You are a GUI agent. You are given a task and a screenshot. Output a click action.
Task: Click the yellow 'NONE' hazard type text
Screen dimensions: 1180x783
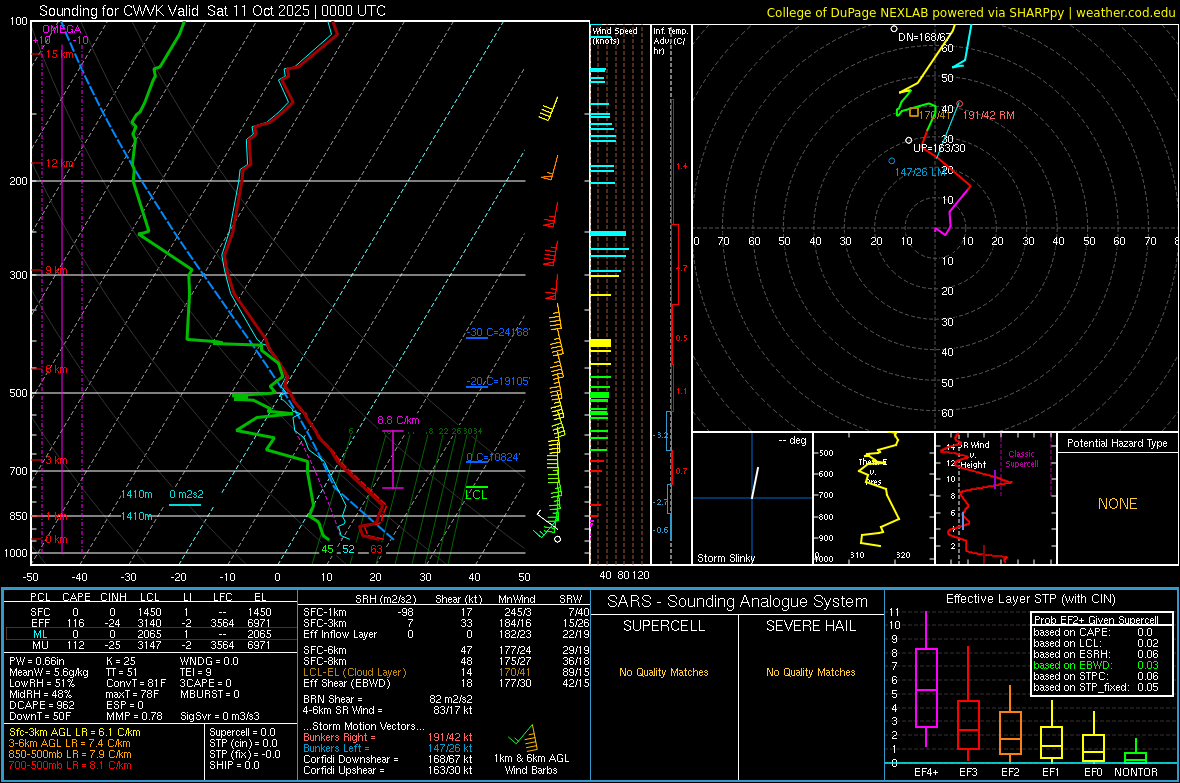tap(1117, 504)
